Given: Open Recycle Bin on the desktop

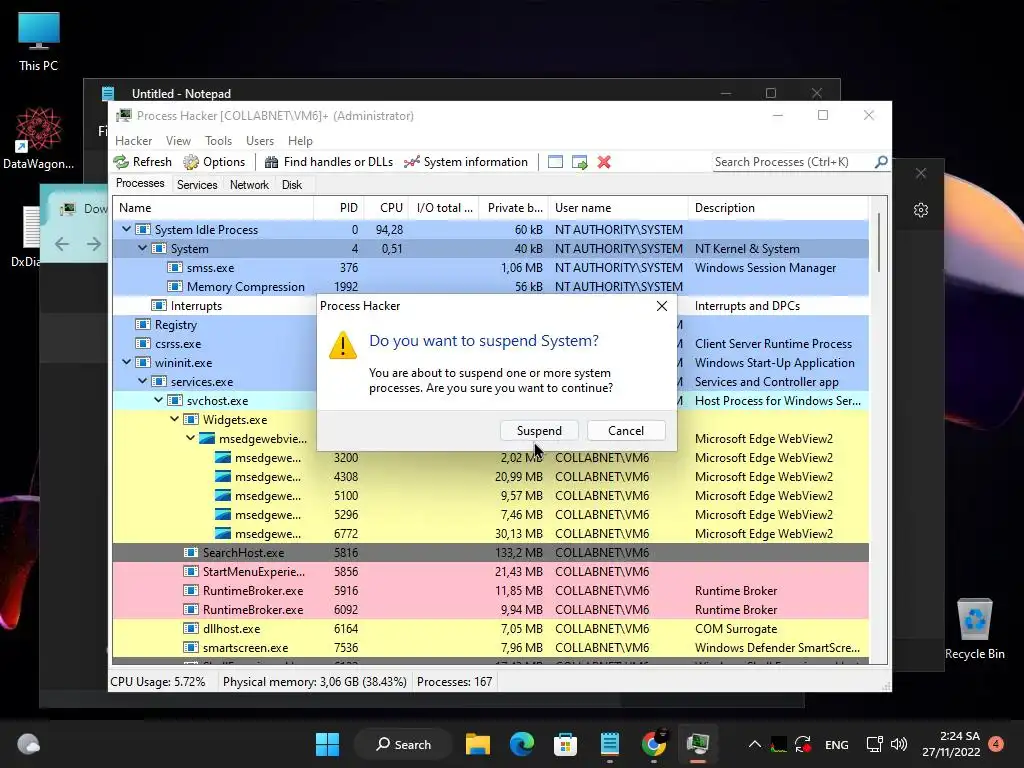Looking at the screenshot, I should (x=974, y=629).
